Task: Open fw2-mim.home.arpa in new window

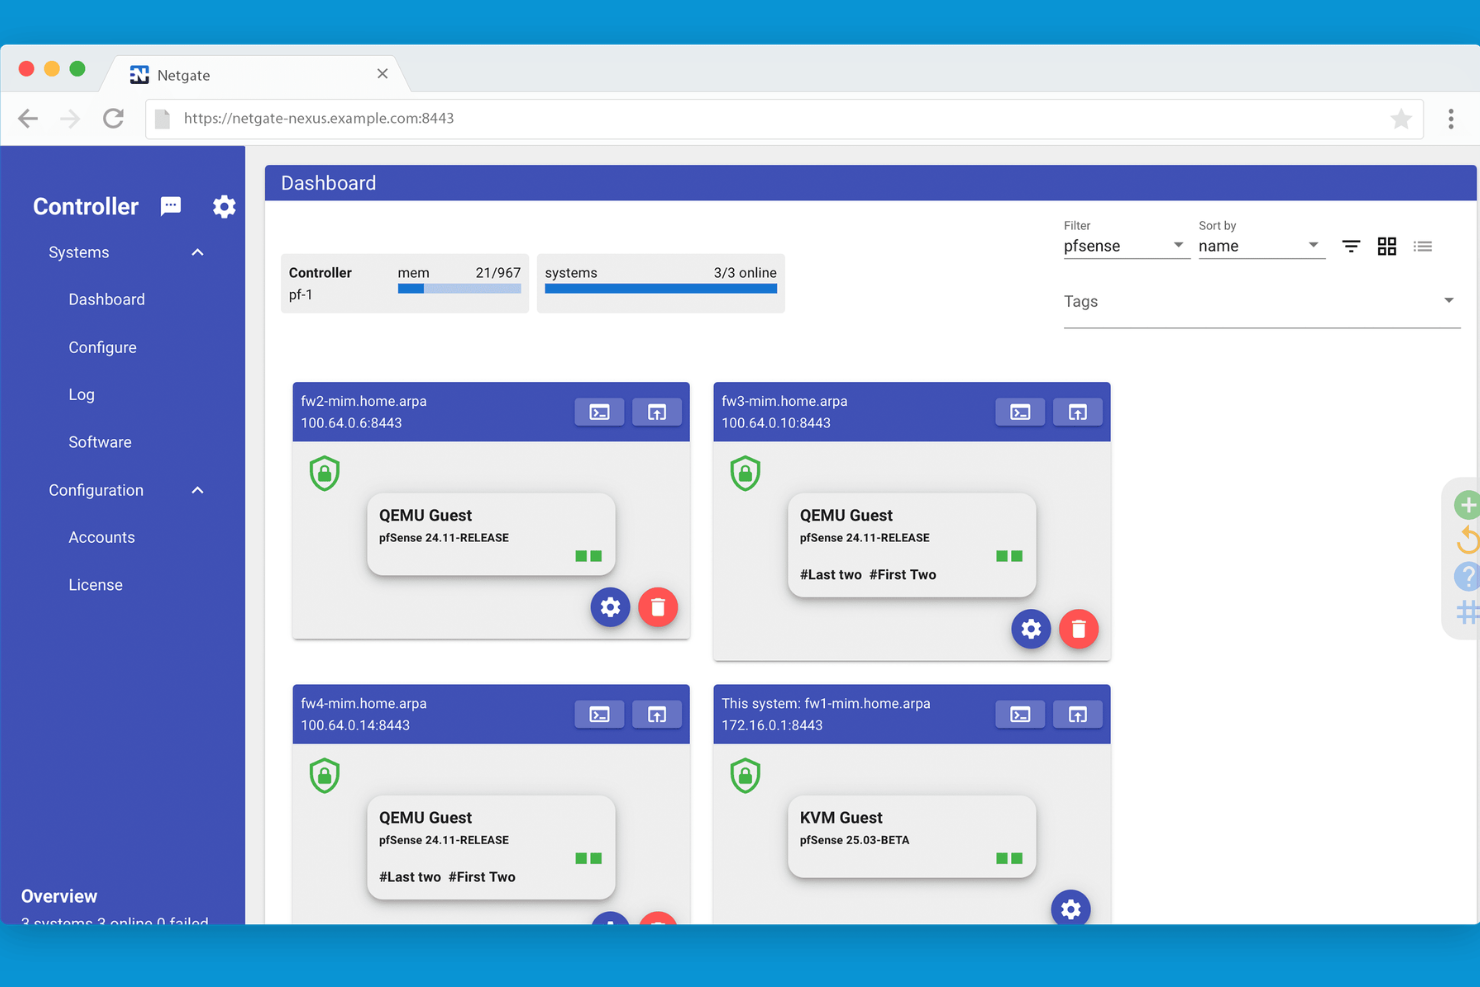Action: click(657, 412)
